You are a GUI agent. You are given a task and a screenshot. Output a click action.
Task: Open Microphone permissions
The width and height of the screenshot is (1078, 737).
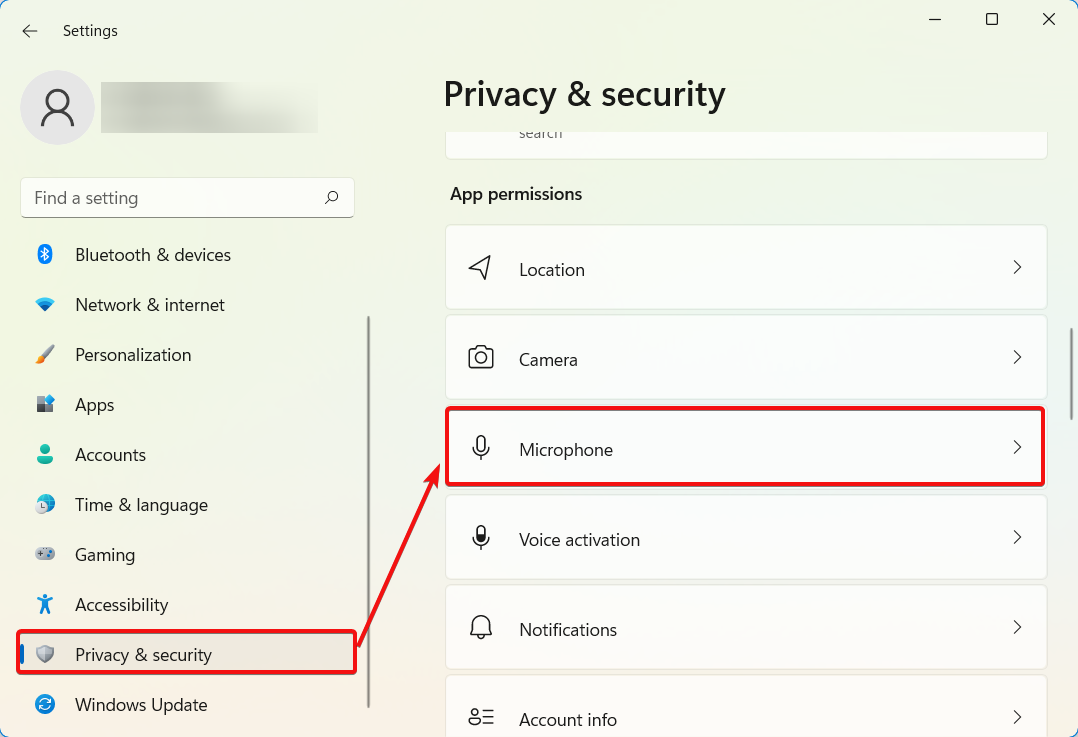coord(746,448)
